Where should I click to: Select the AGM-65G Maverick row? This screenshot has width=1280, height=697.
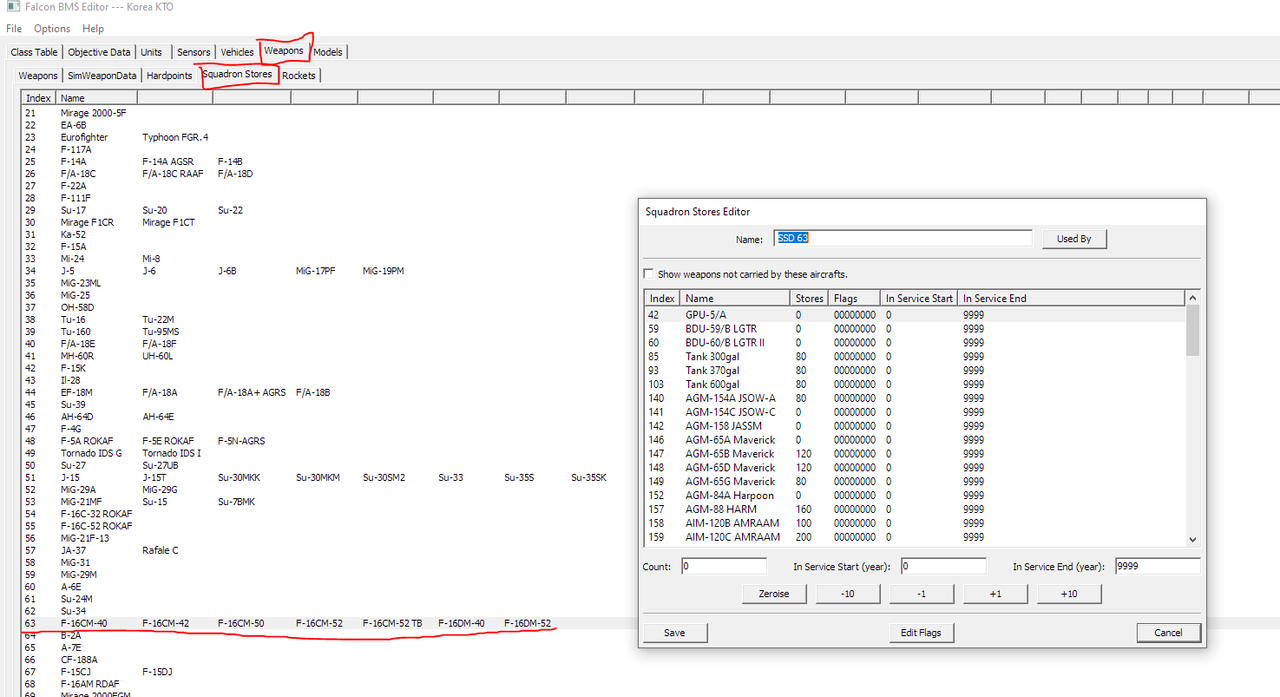tap(915, 481)
